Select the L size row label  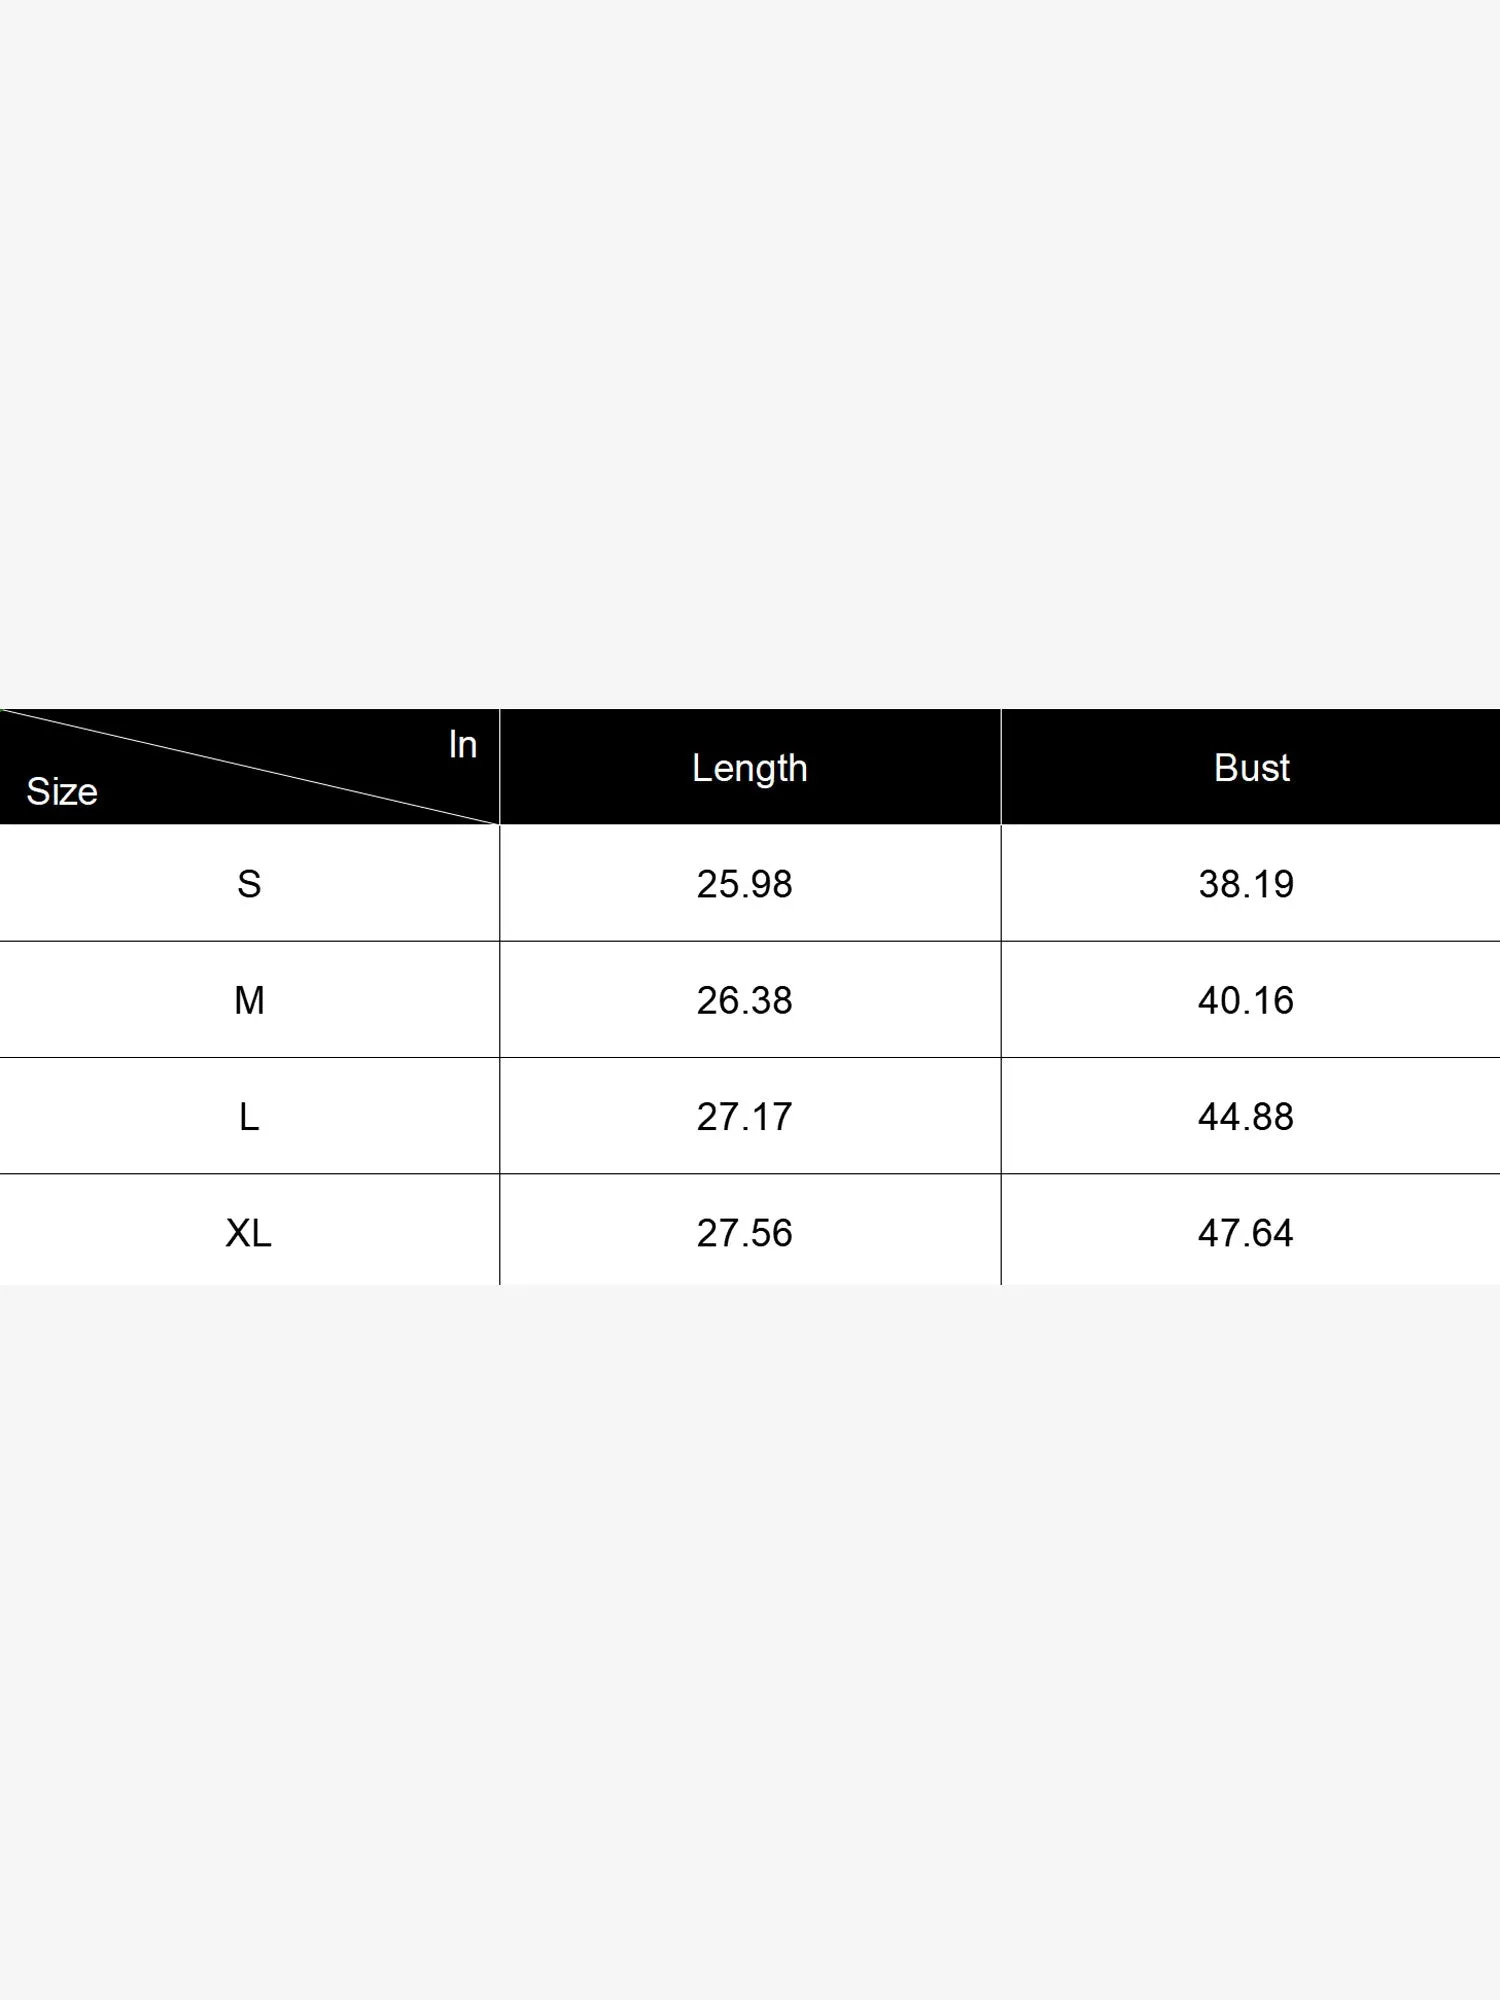(249, 1116)
